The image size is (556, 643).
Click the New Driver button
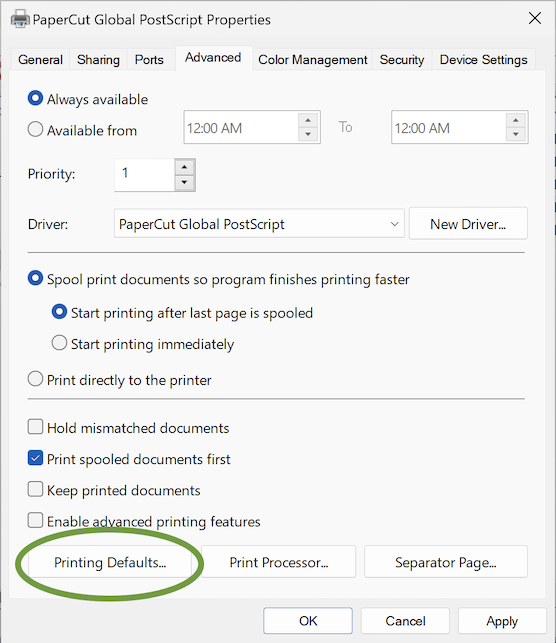[x=468, y=223]
